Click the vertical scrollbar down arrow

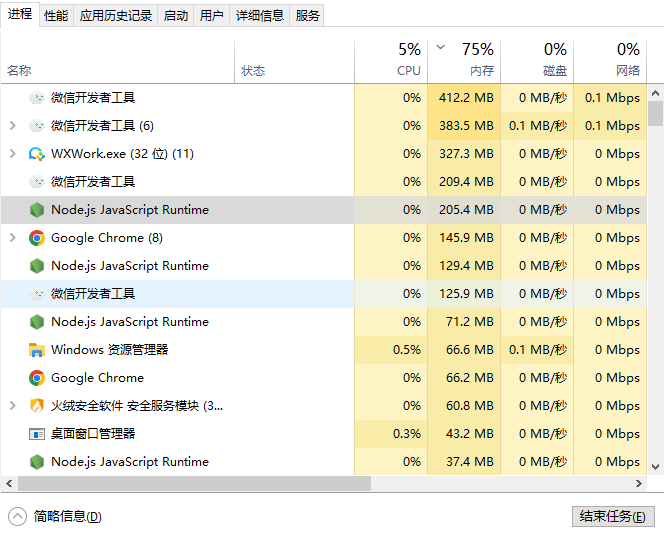coord(656,467)
